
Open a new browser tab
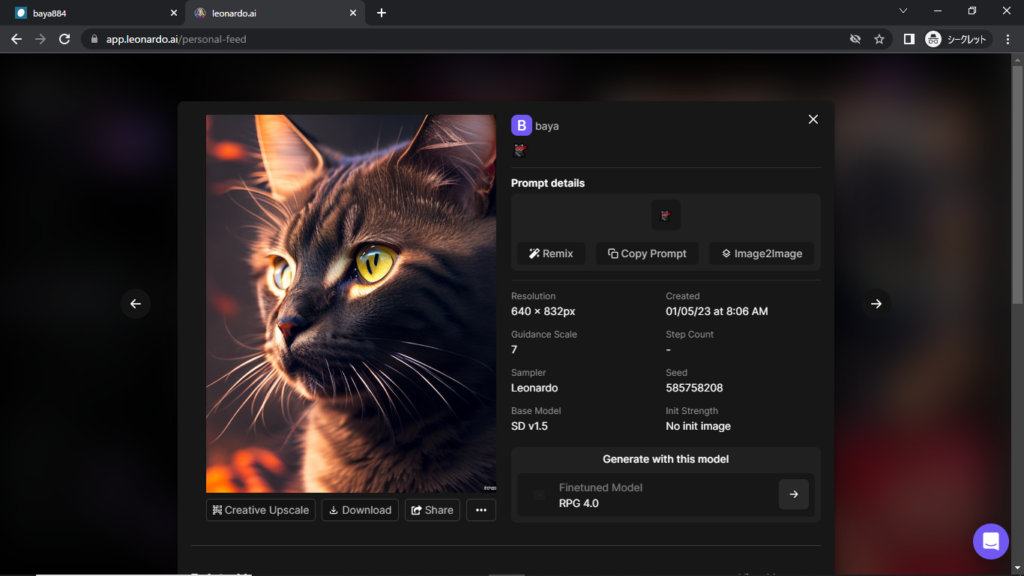pyautogui.click(x=381, y=13)
